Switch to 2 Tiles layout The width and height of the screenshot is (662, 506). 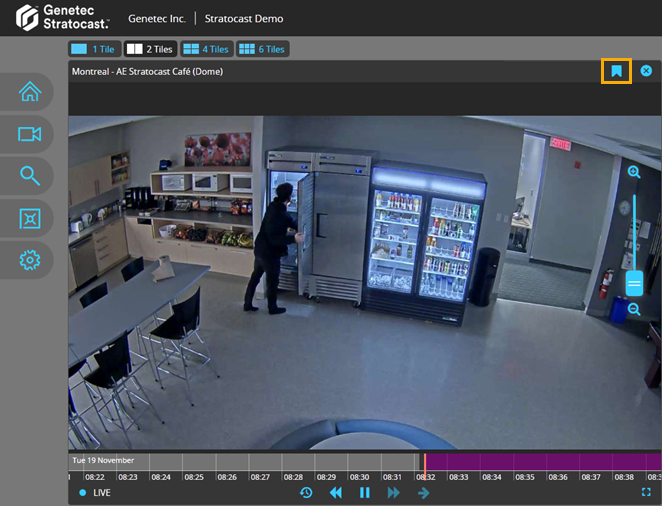pos(151,49)
